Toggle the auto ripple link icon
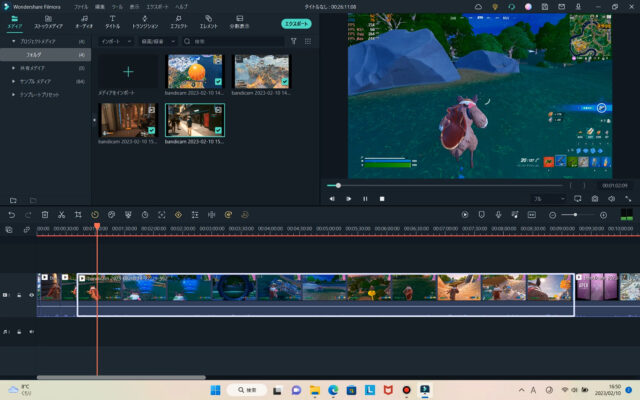 point(27,230)
